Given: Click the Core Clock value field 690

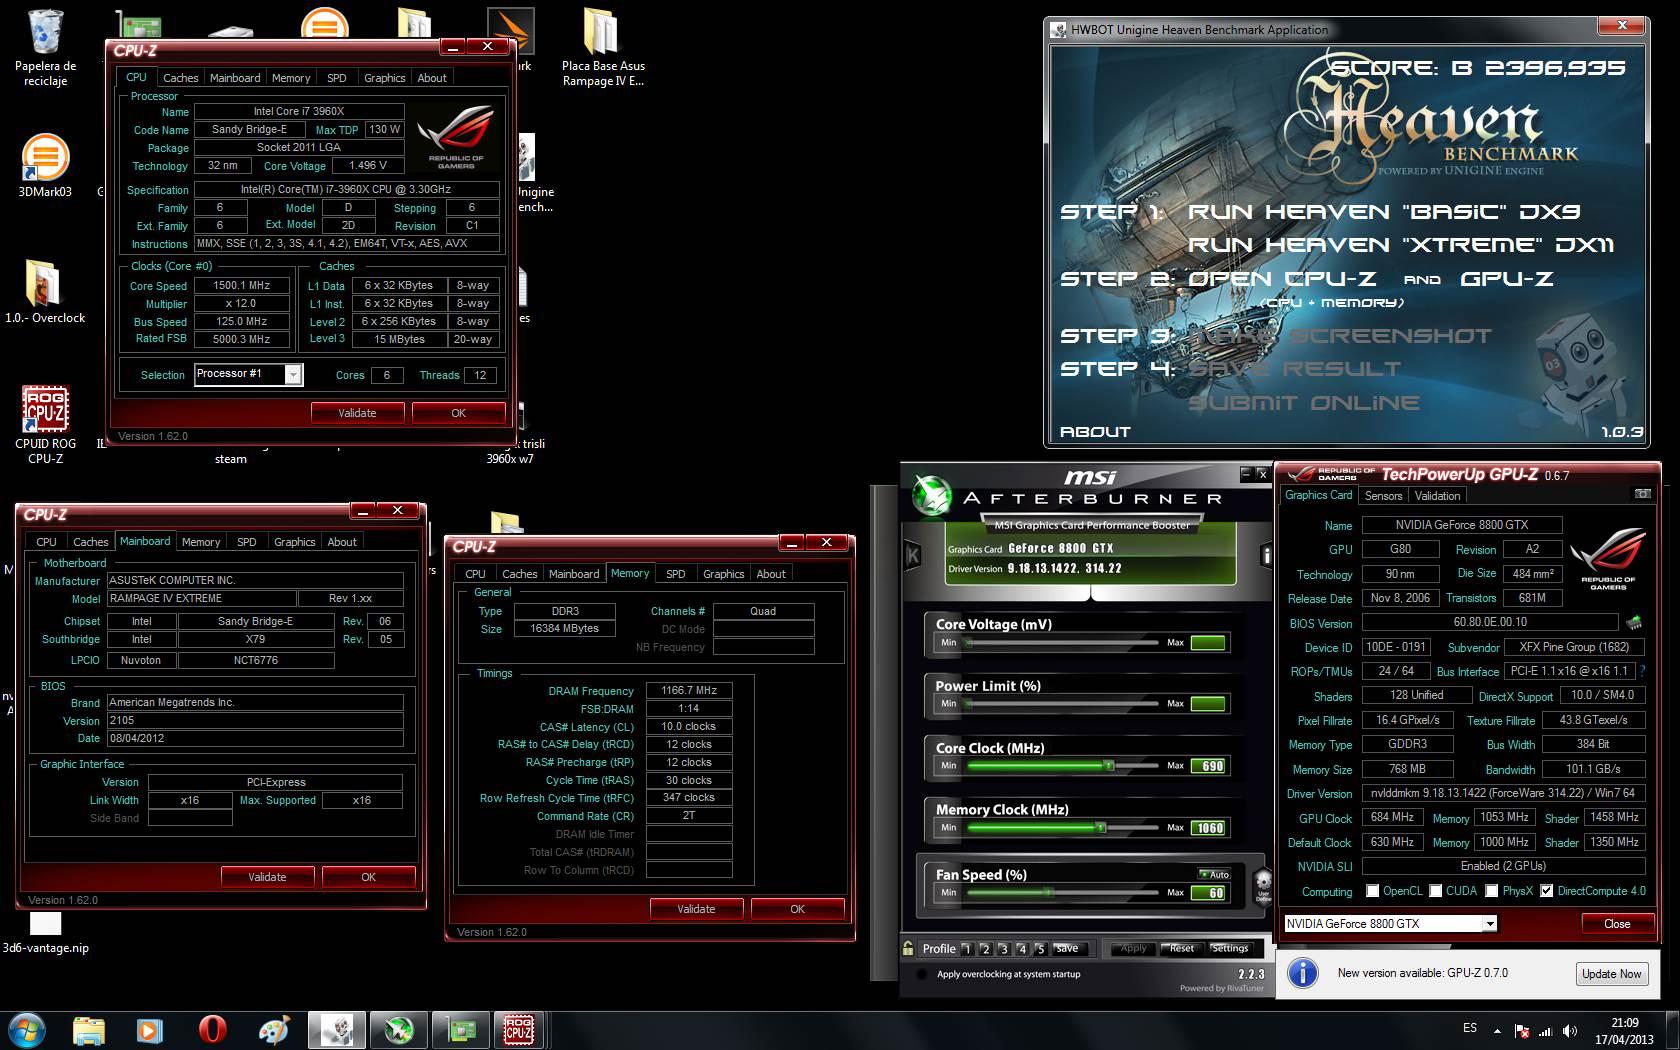Looking at the screenshot, I should pos(1209,766).
